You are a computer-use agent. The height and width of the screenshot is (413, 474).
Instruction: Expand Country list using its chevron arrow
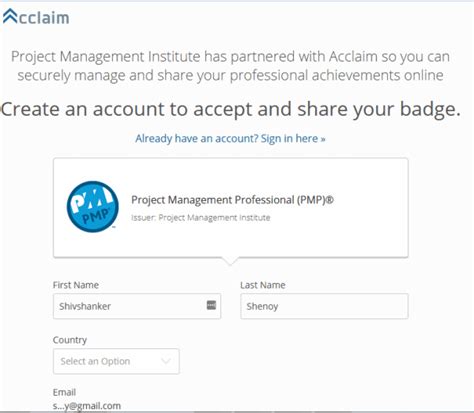[x=166, y=361]
